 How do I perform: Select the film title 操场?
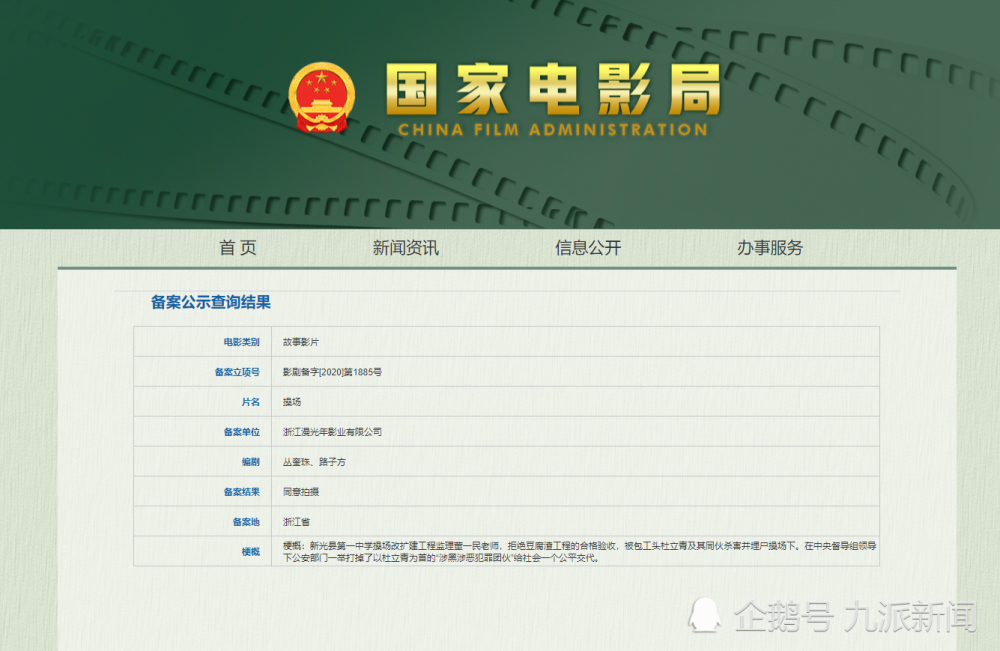[x=292, y=402]
